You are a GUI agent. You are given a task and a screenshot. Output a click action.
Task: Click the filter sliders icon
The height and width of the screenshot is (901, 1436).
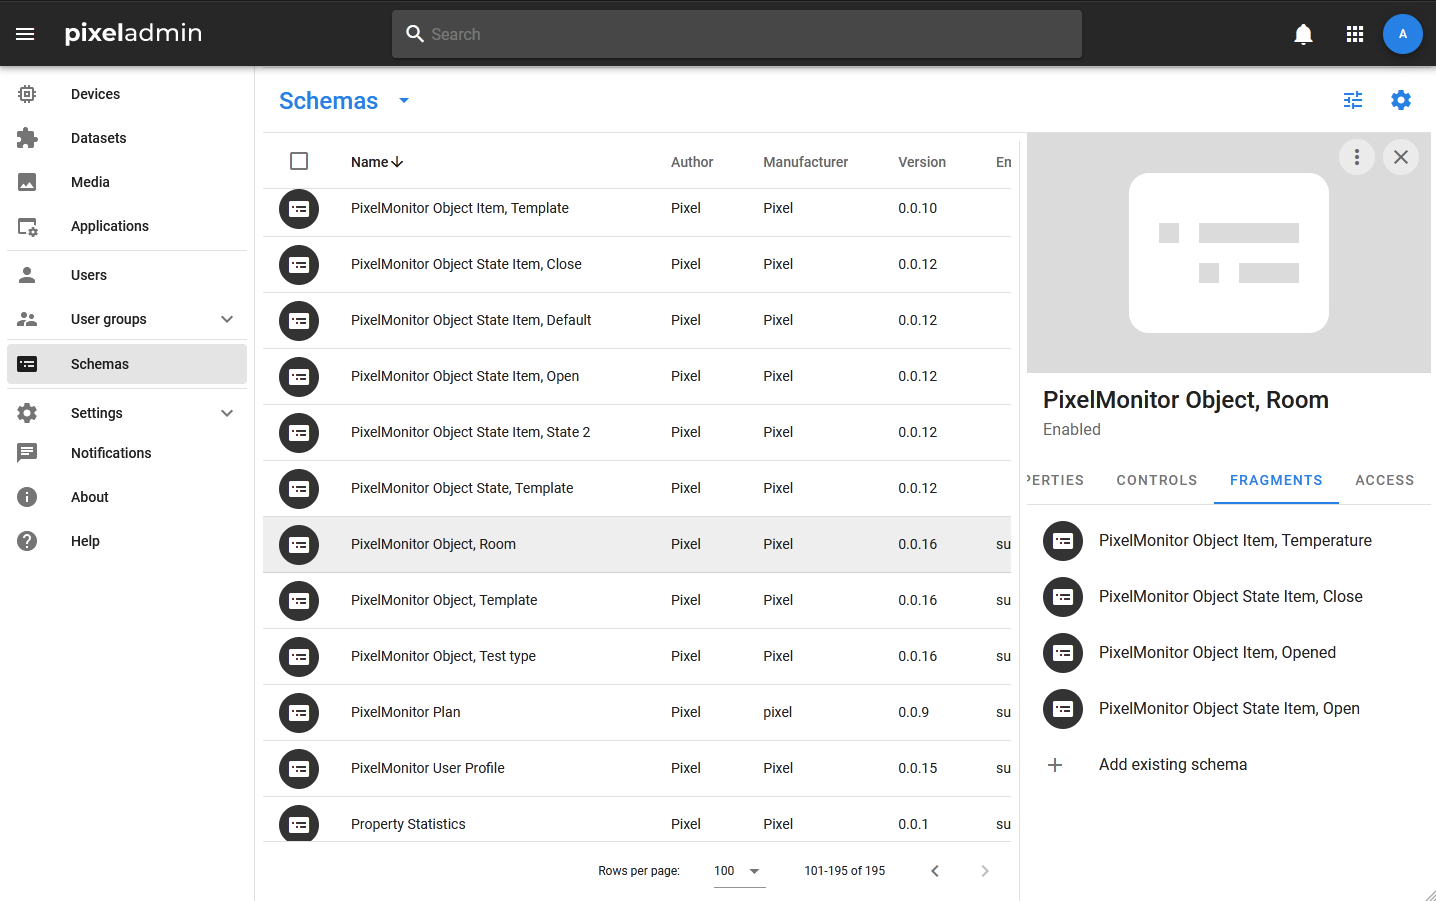click(x=1353, y=100)
